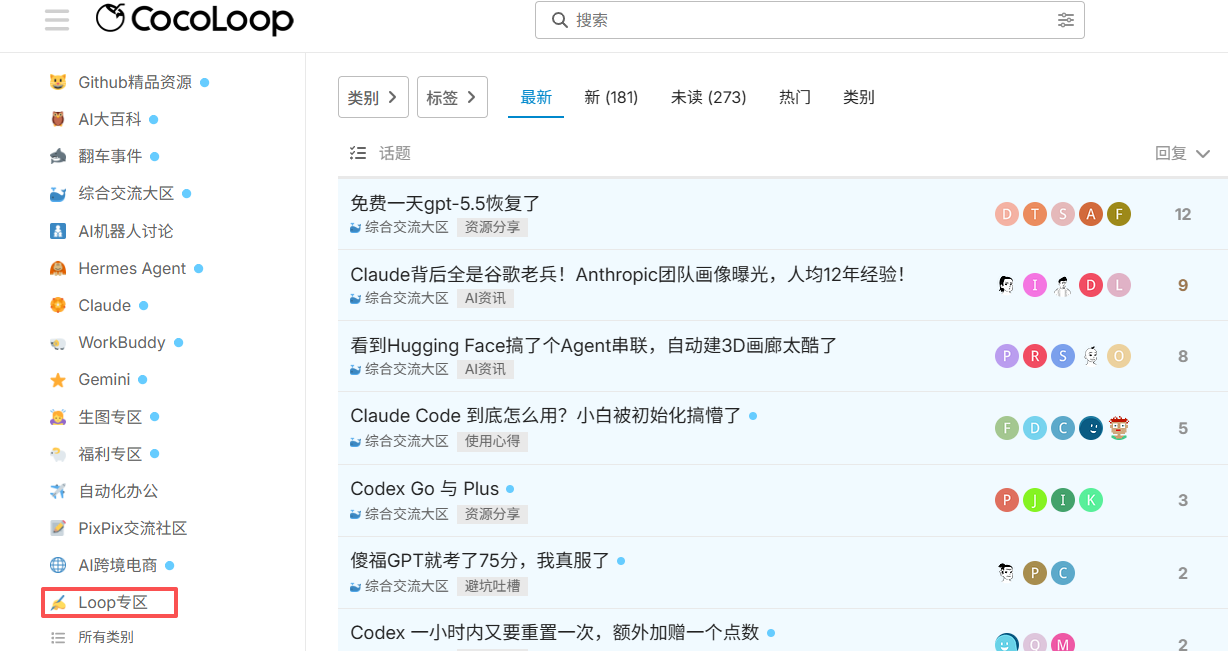The image size is (1228, 651).
Task: Open topic 傻福GPT就考了75分
Action: tap(480, 560)
